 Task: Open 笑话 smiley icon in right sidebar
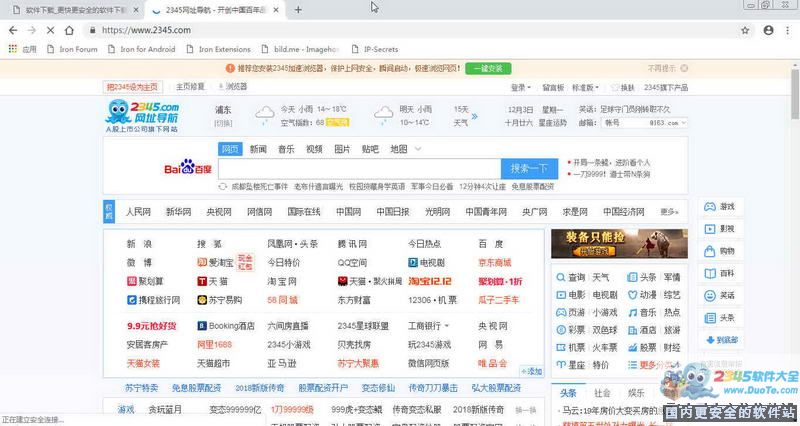[710, 295]
